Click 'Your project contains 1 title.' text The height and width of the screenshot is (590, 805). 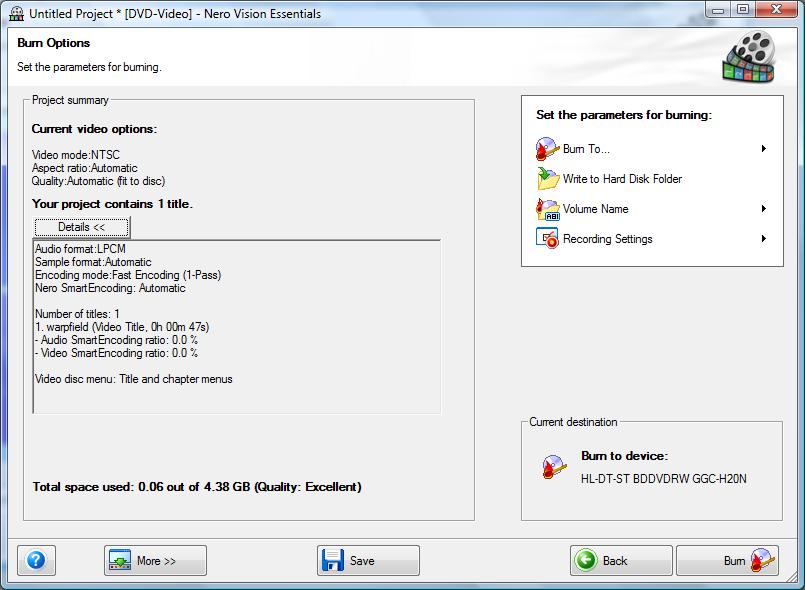pos(112,204)
